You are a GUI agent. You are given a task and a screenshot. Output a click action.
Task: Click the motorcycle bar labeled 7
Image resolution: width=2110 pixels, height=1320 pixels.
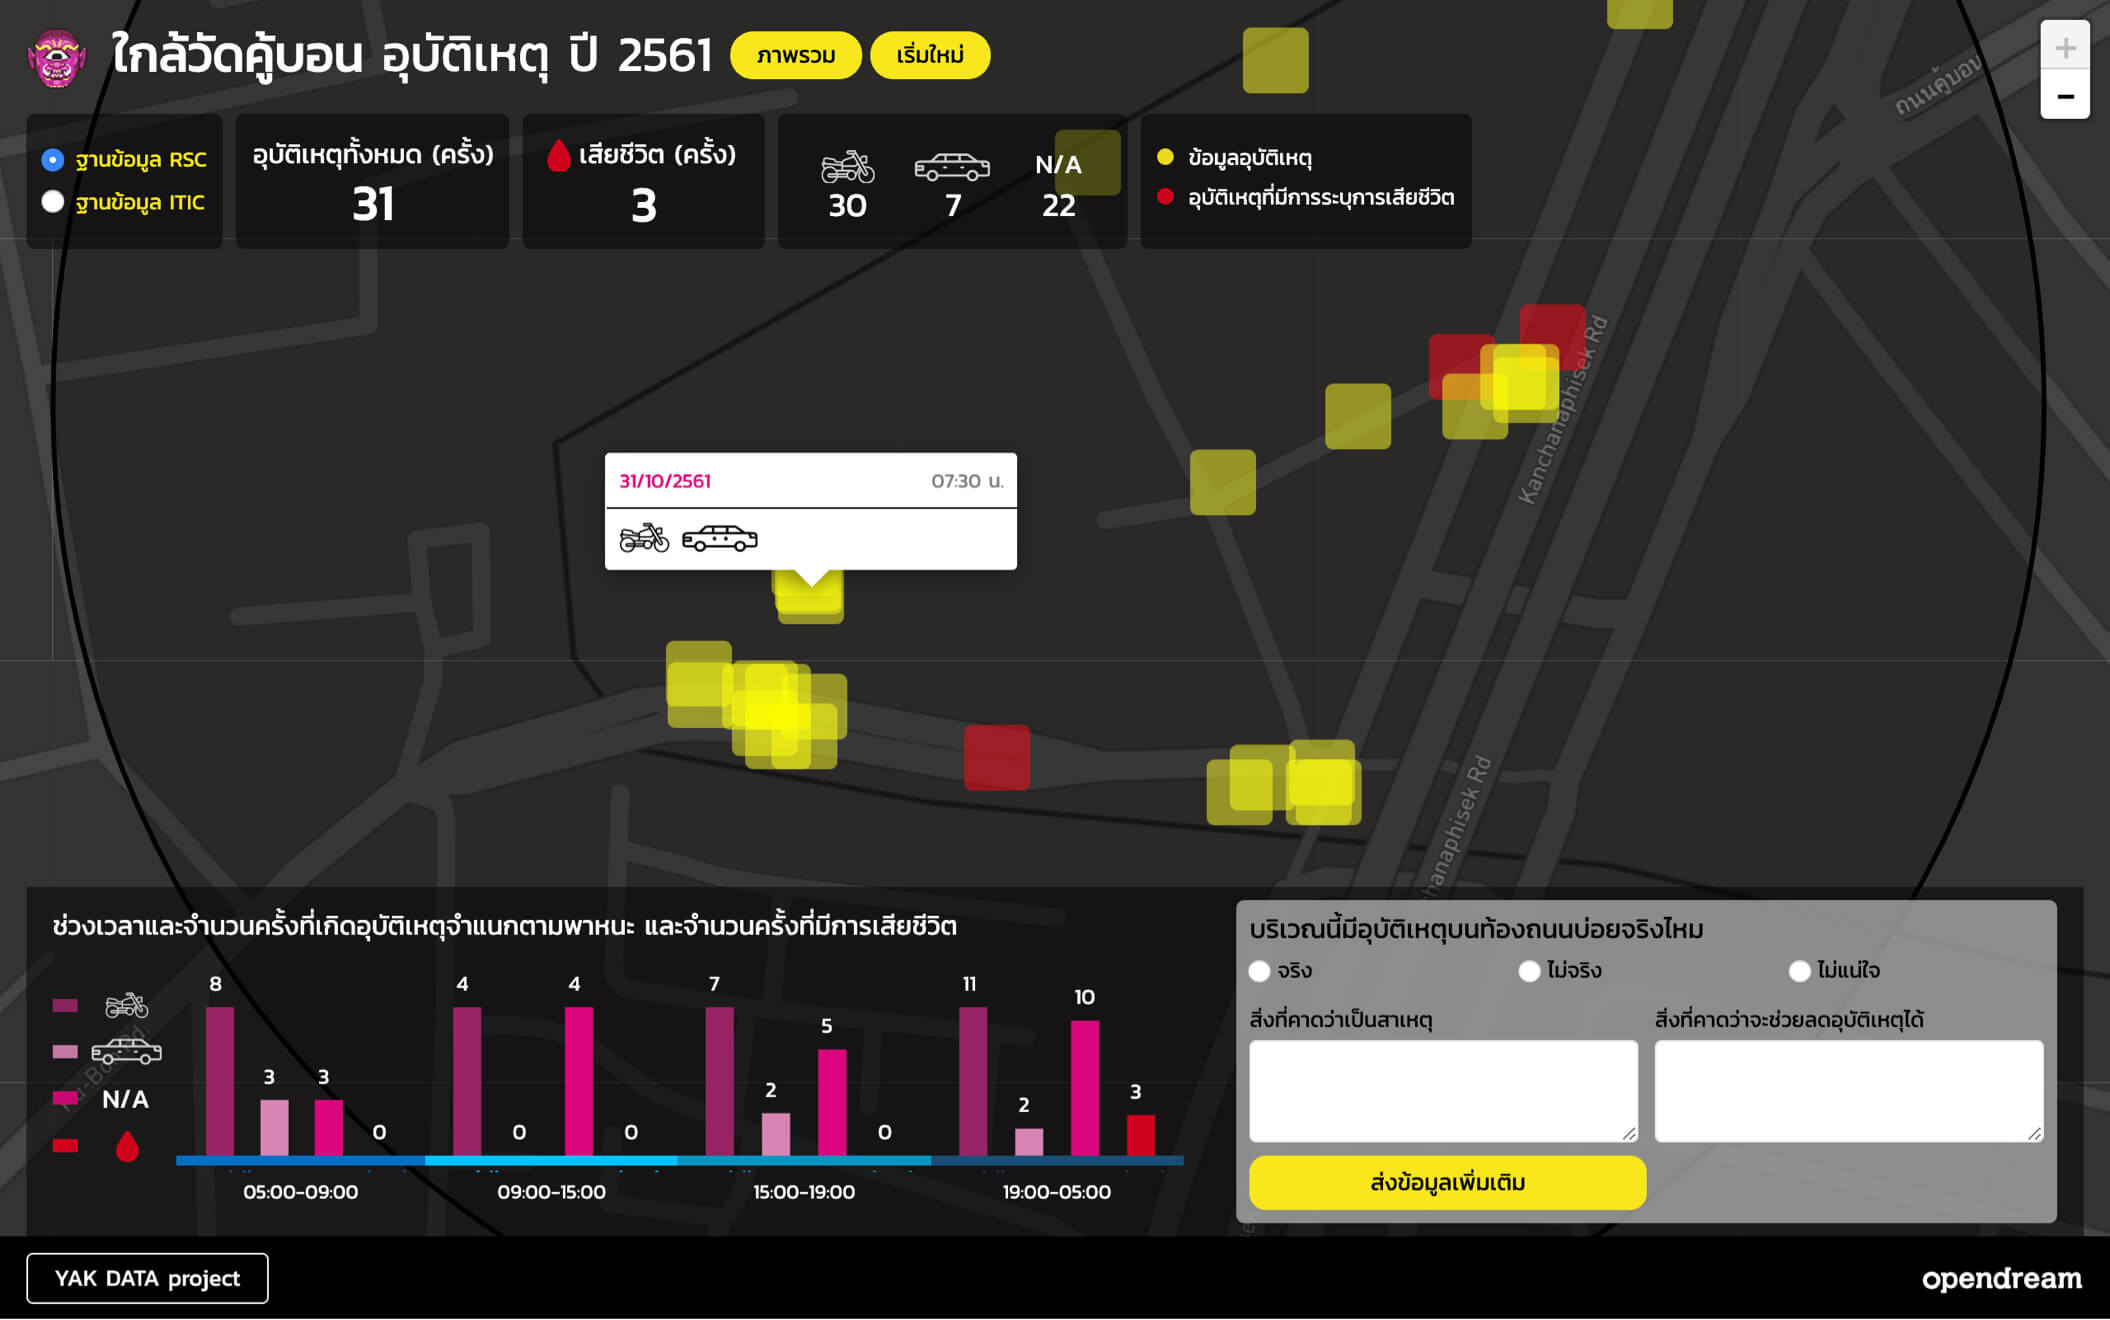719,1081
